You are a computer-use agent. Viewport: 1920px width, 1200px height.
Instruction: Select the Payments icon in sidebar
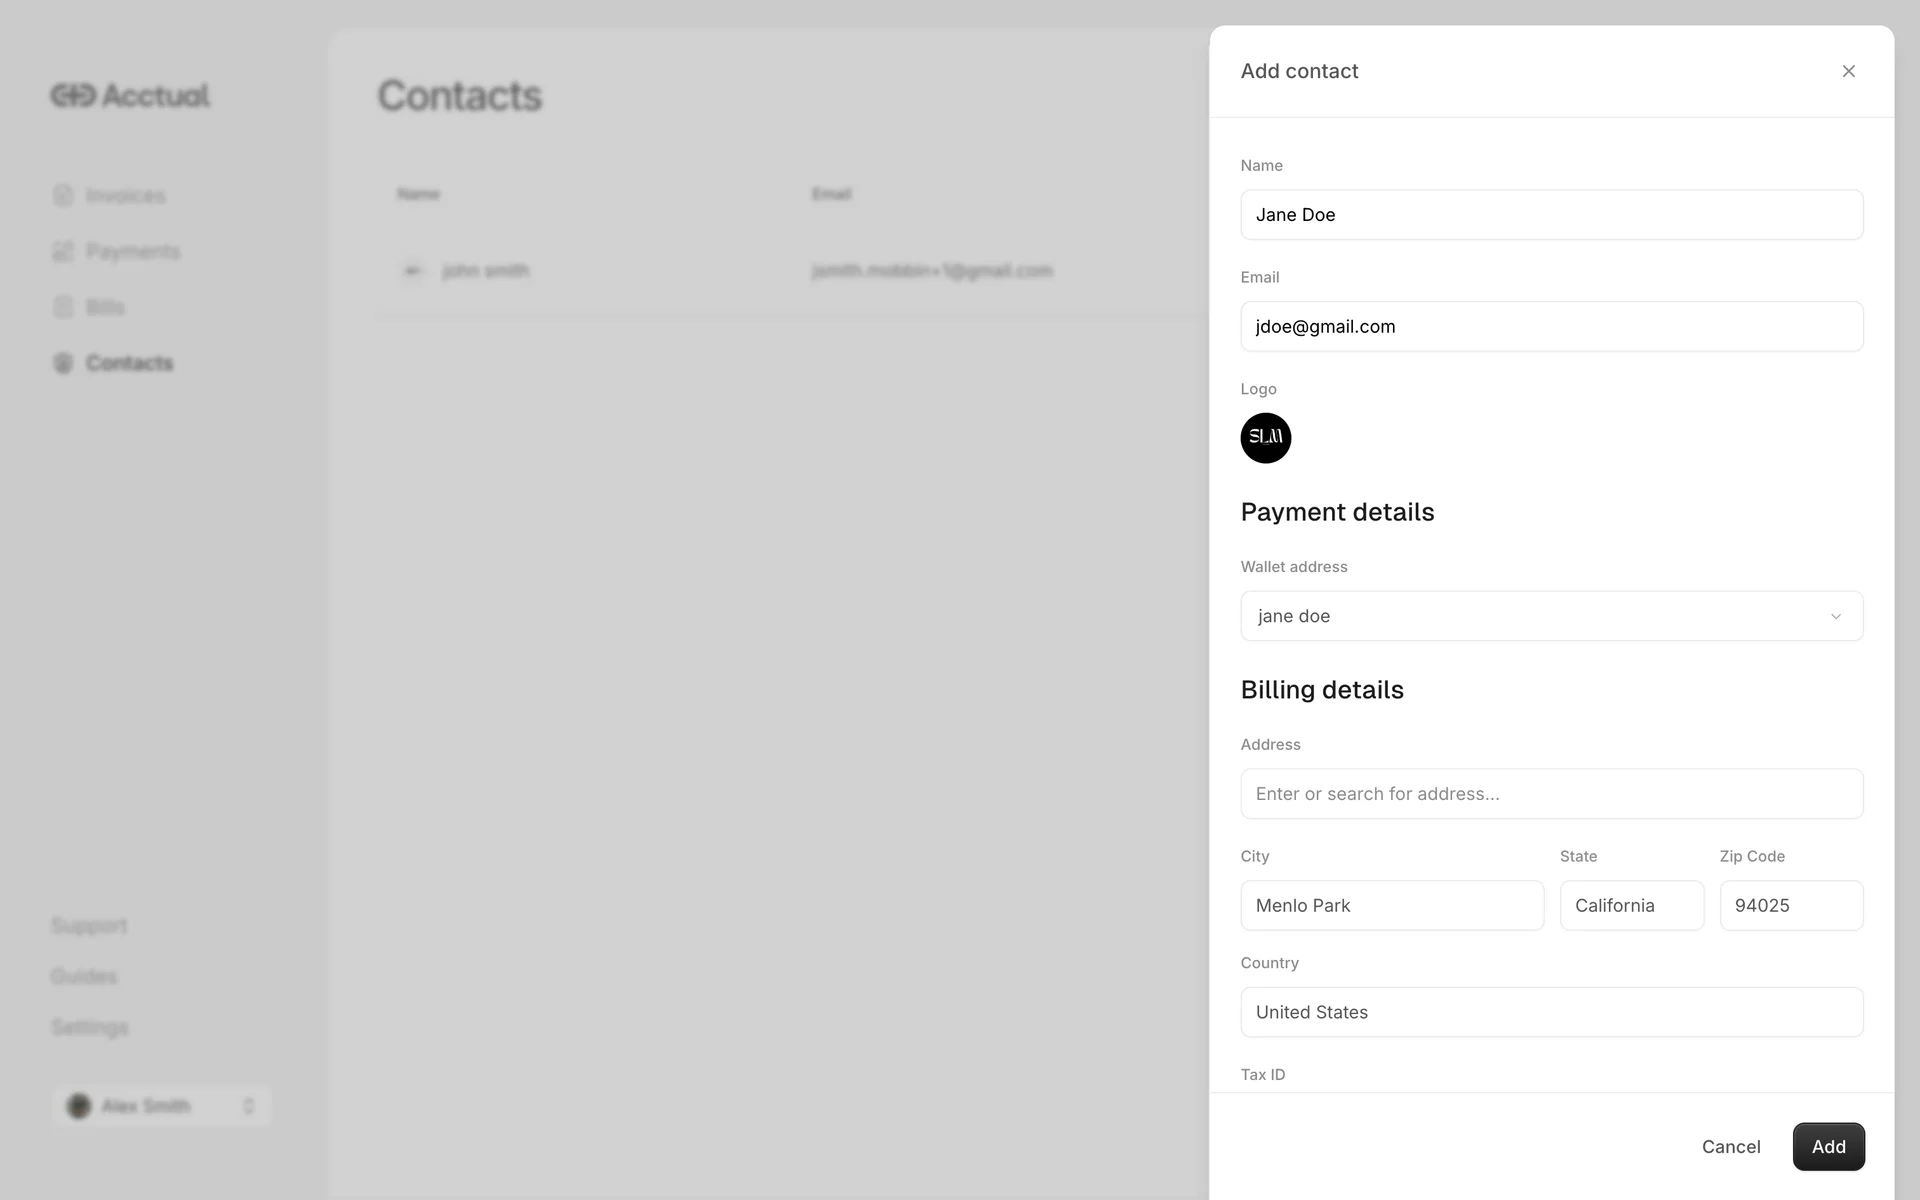(63, 251)
